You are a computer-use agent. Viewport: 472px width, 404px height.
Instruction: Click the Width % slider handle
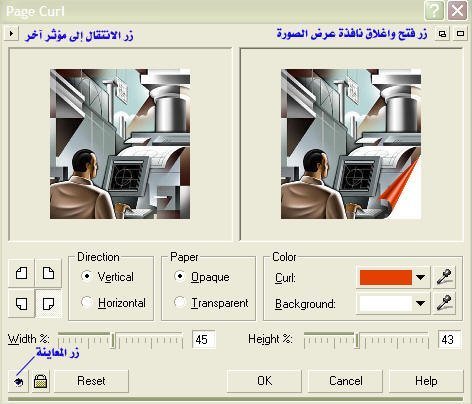(113, 340)
